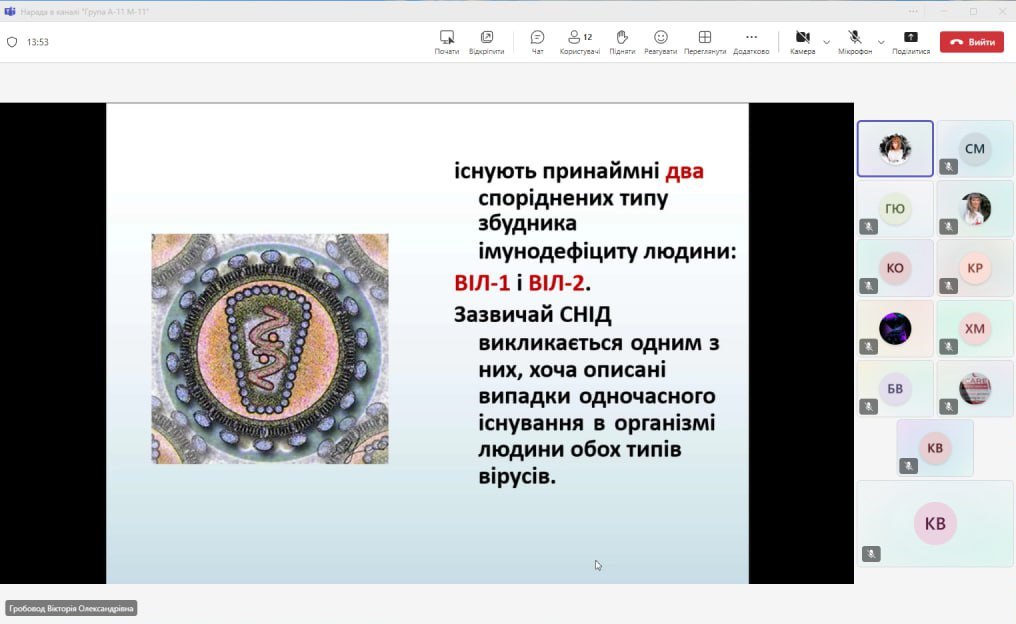Select the ГЮ participant tile
1016x624 pixels.
894,208
